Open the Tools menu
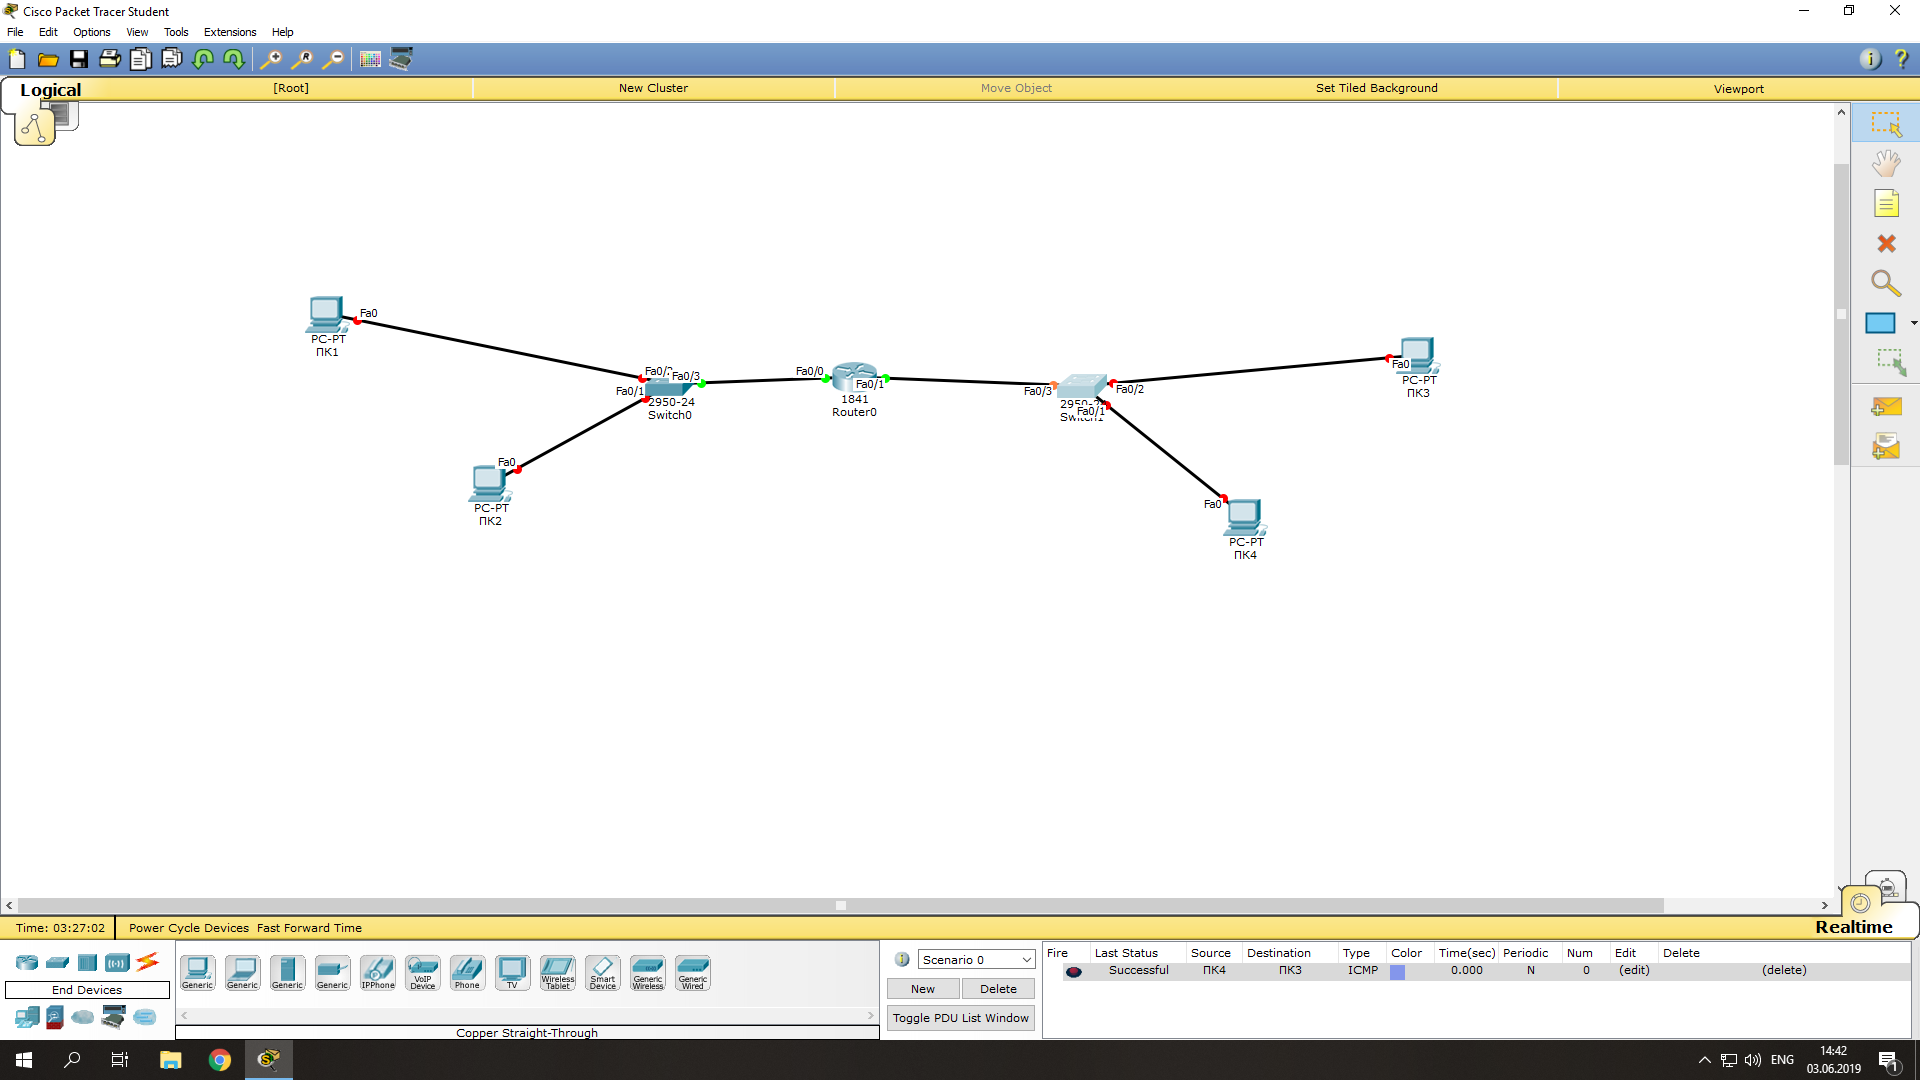Viewport: 1920px width, 1080px height. point(176,32)
